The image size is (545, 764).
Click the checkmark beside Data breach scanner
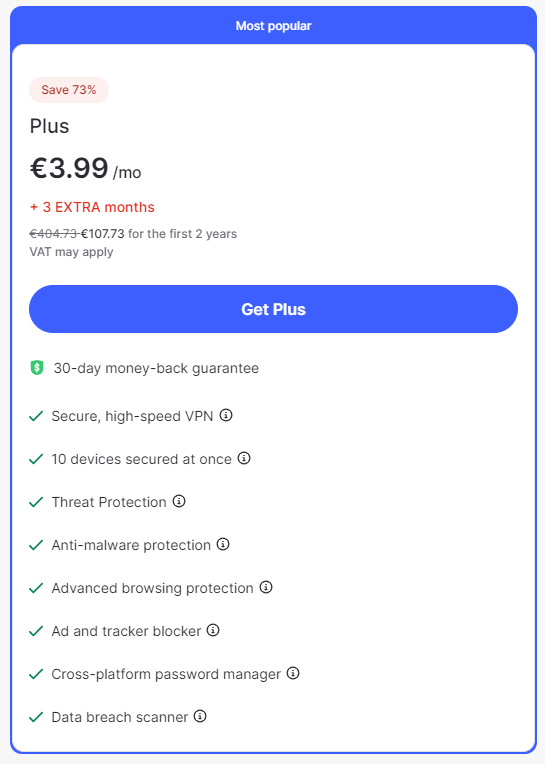pyautogui.click(x=36, y=717)
